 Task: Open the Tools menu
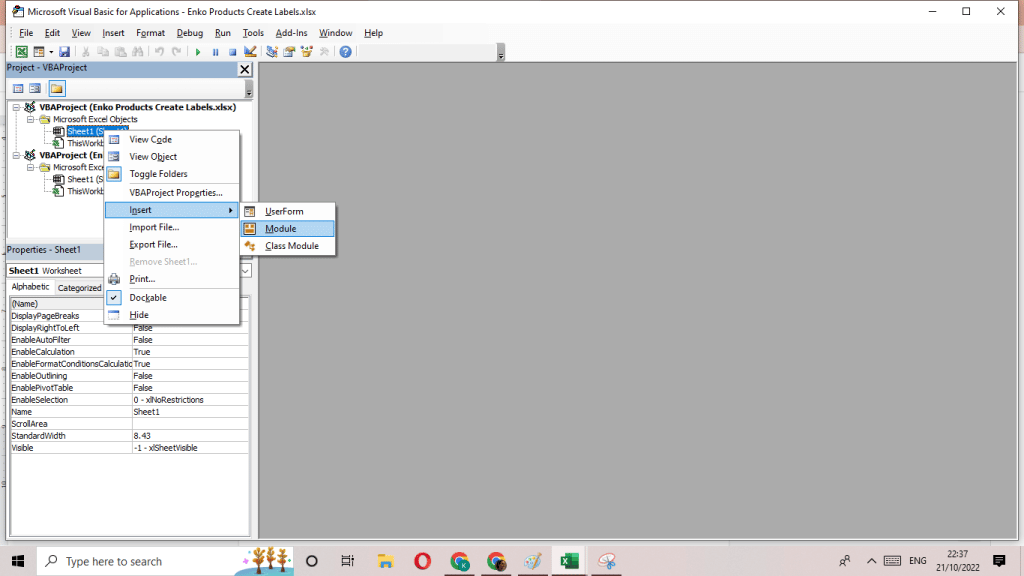coord(253,33)
